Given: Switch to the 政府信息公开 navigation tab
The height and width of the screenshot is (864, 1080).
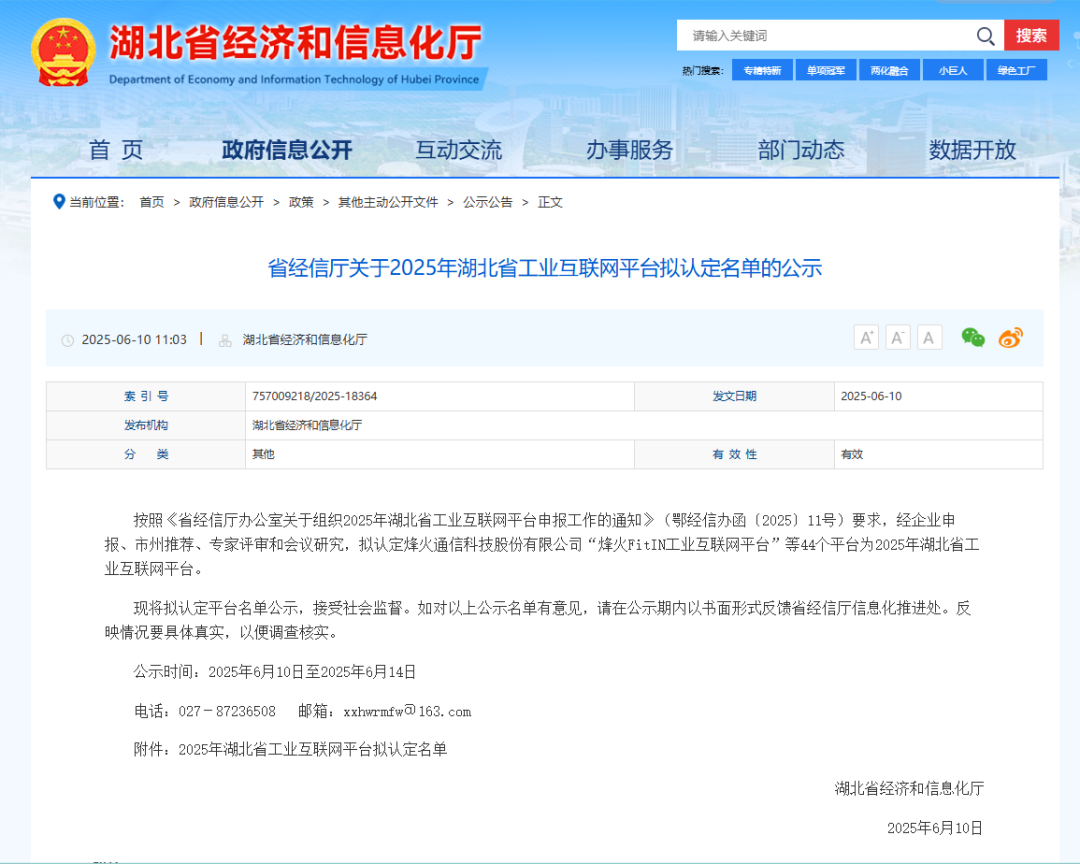Looking at the screenshot, I should 288,149.
